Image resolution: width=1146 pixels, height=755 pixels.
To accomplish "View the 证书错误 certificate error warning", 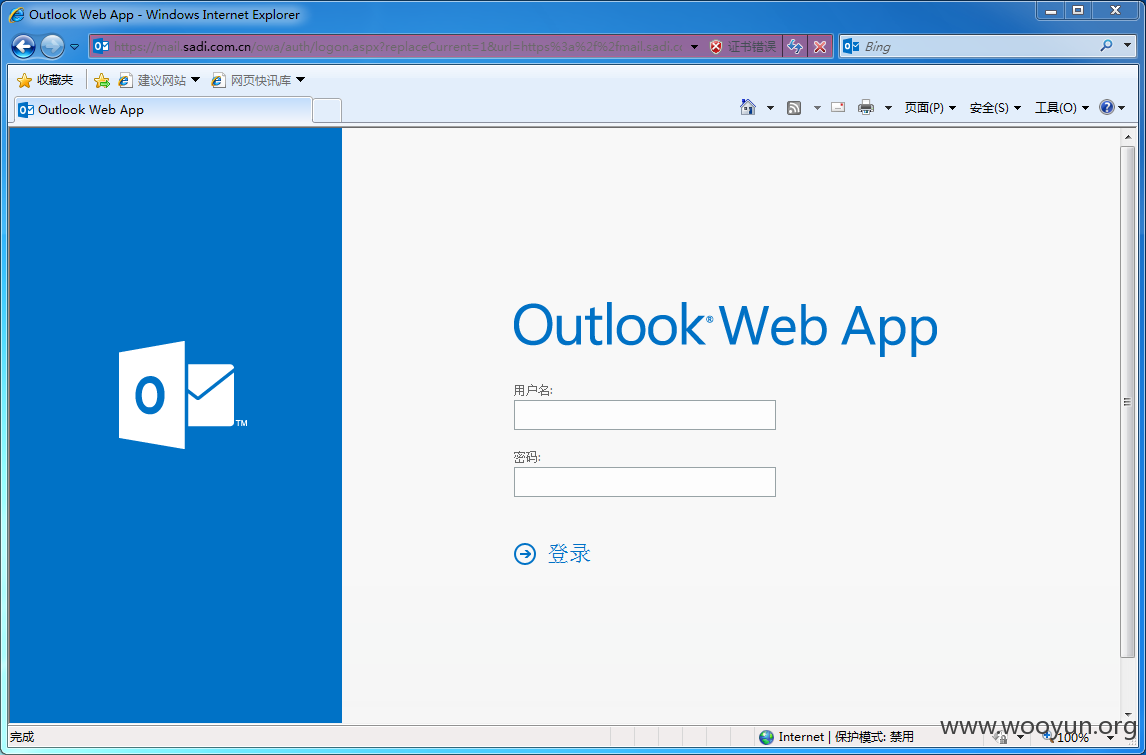I will [x=743, y=47].
